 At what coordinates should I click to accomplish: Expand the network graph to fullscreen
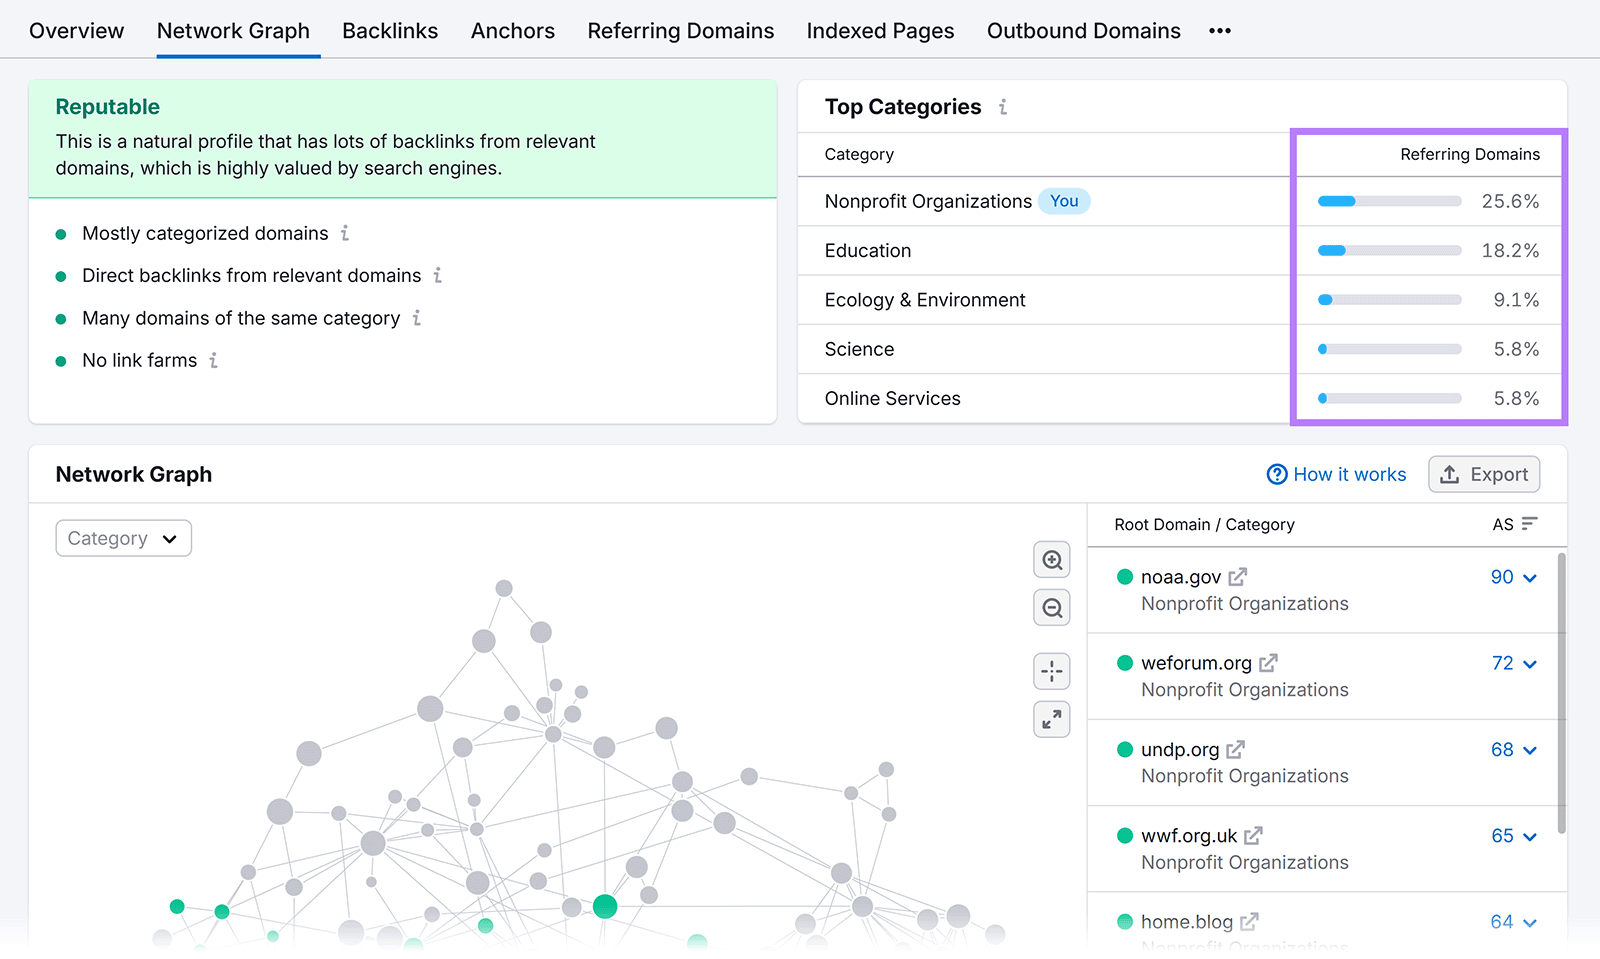pyautogui.click(x=1051, y=719)
